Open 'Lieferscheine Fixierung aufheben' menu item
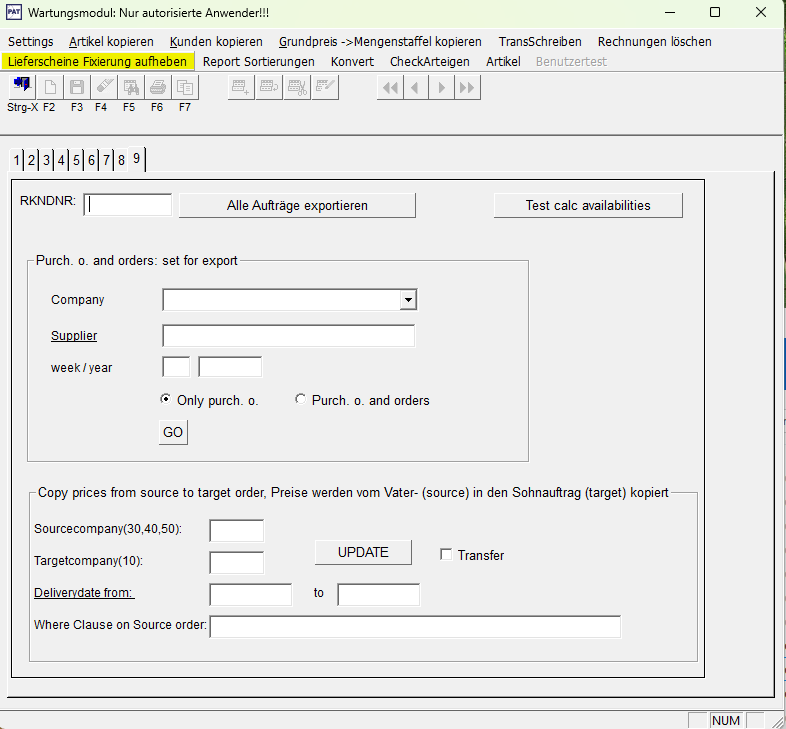The image size is (786, 729). [x=97, y=61]
